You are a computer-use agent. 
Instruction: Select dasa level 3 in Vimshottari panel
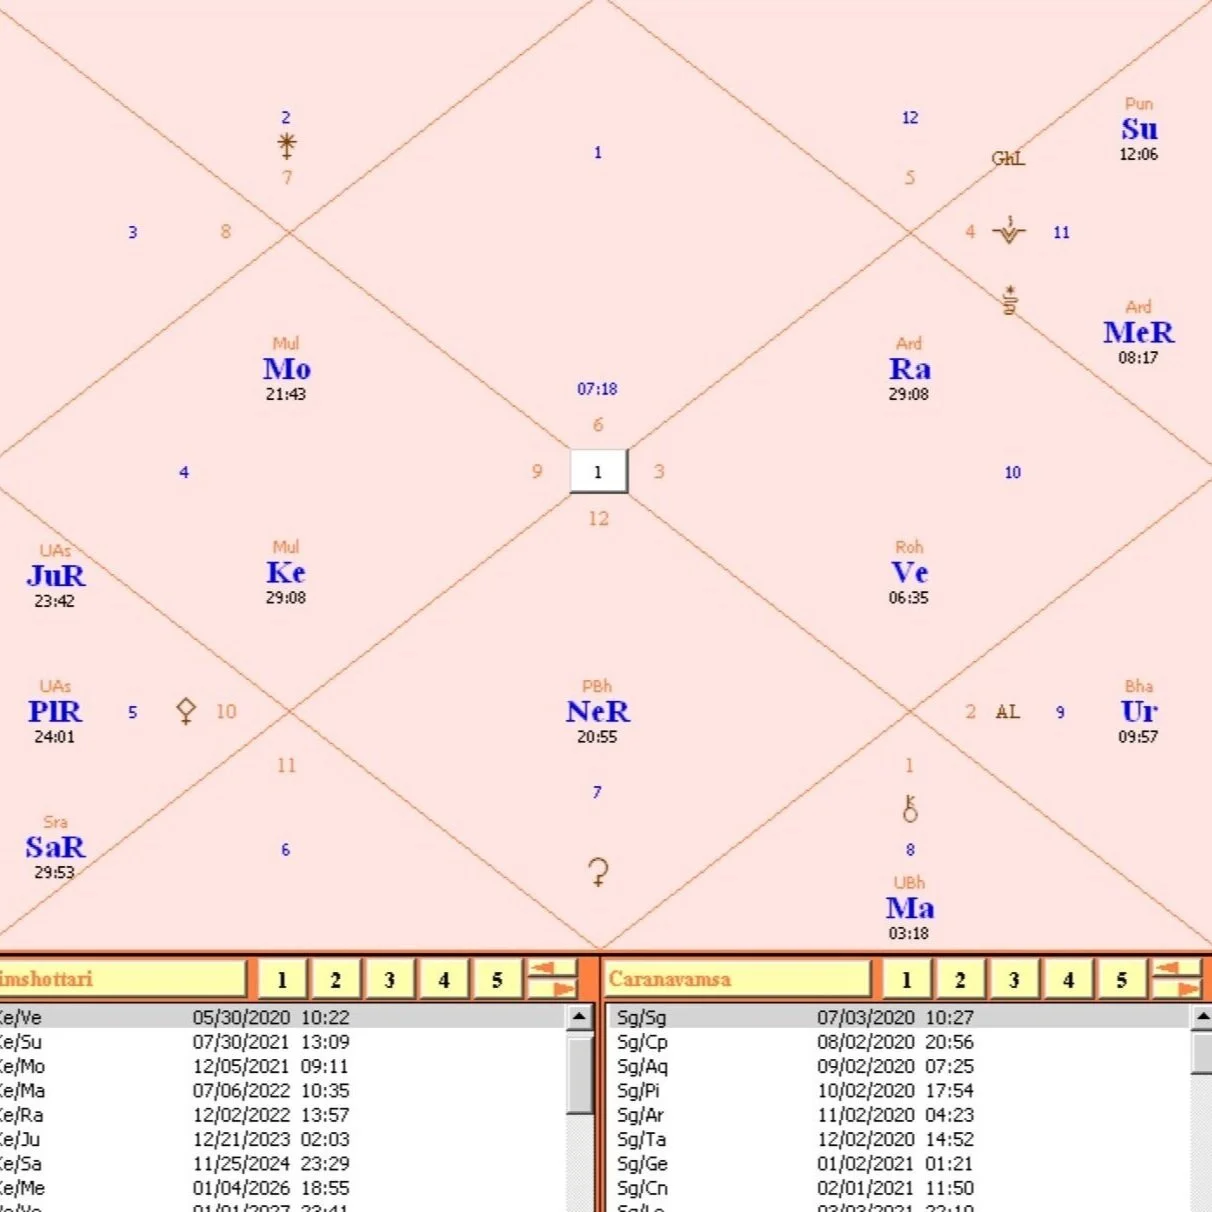pos(390,979)
